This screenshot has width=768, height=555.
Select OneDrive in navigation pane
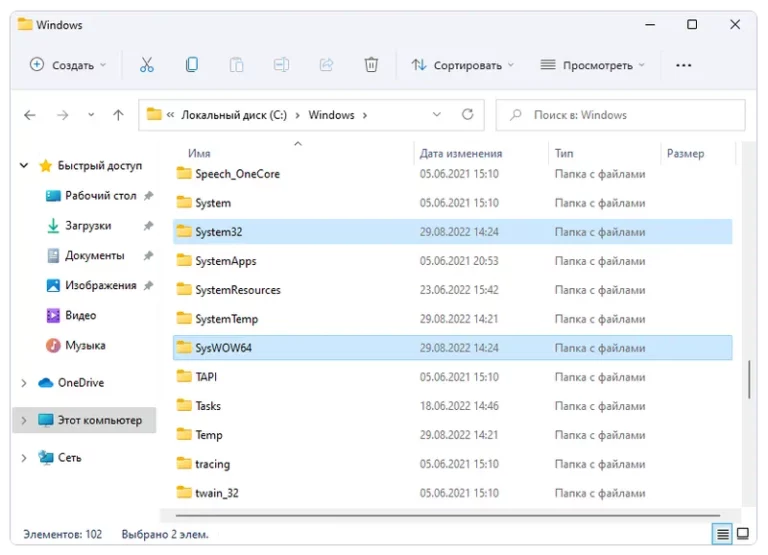tap(81, 383)
